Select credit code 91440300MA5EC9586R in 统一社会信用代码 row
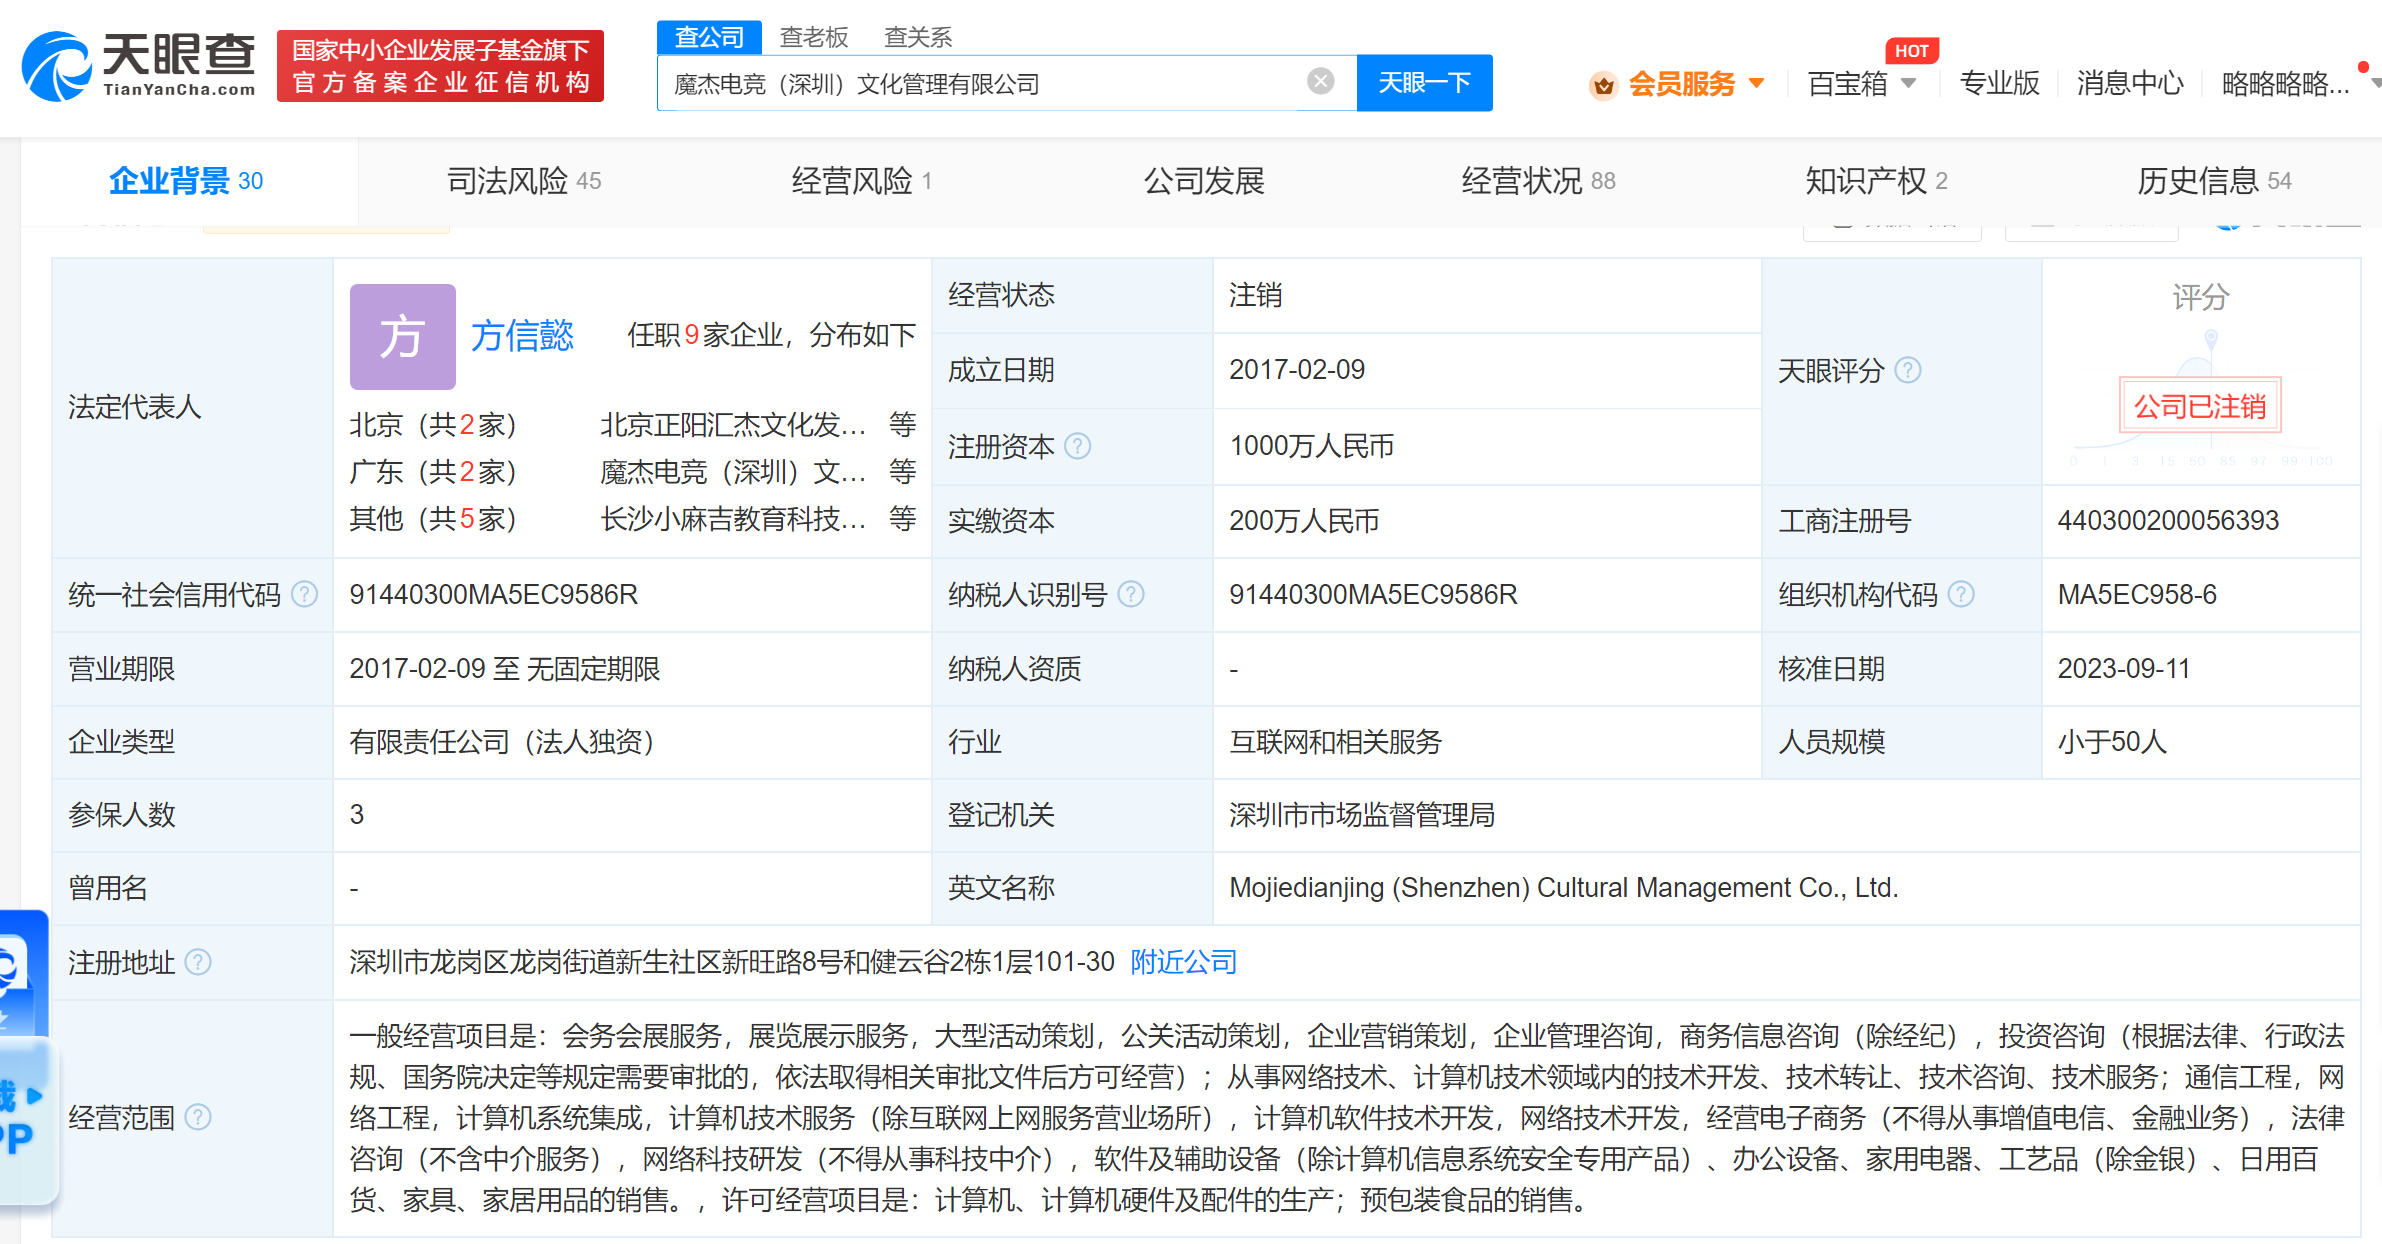The image size is (2382, 1244). click(x=493, y=594)
